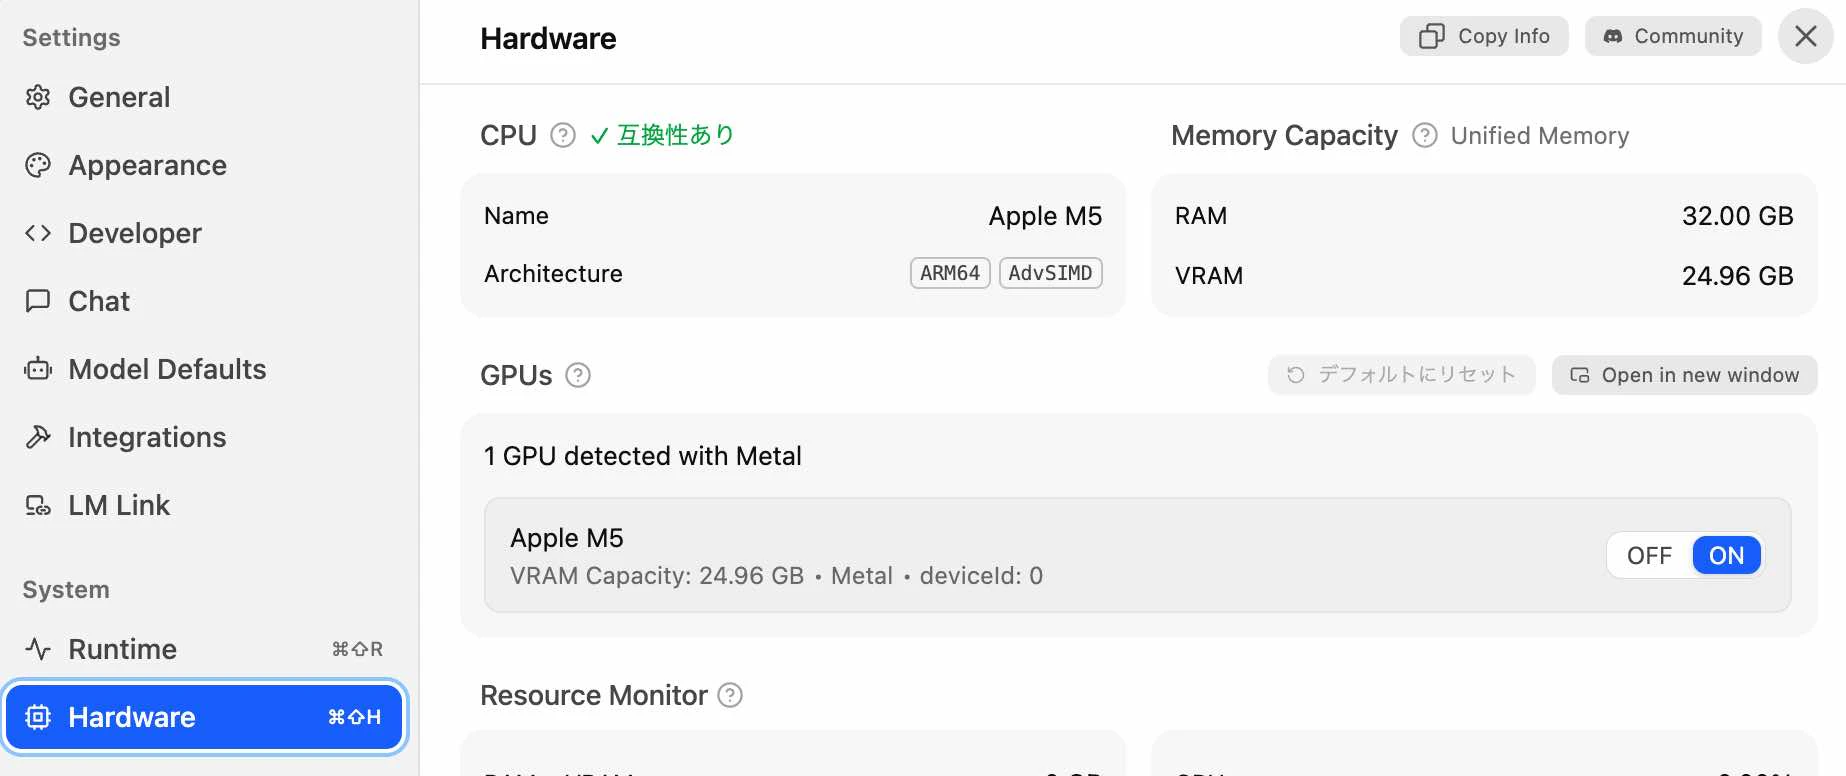The height and width of the screenshot is (776, 1846).
Task: Click the AdvSIMD architecture badge
Action: [x=1051, y=273]
